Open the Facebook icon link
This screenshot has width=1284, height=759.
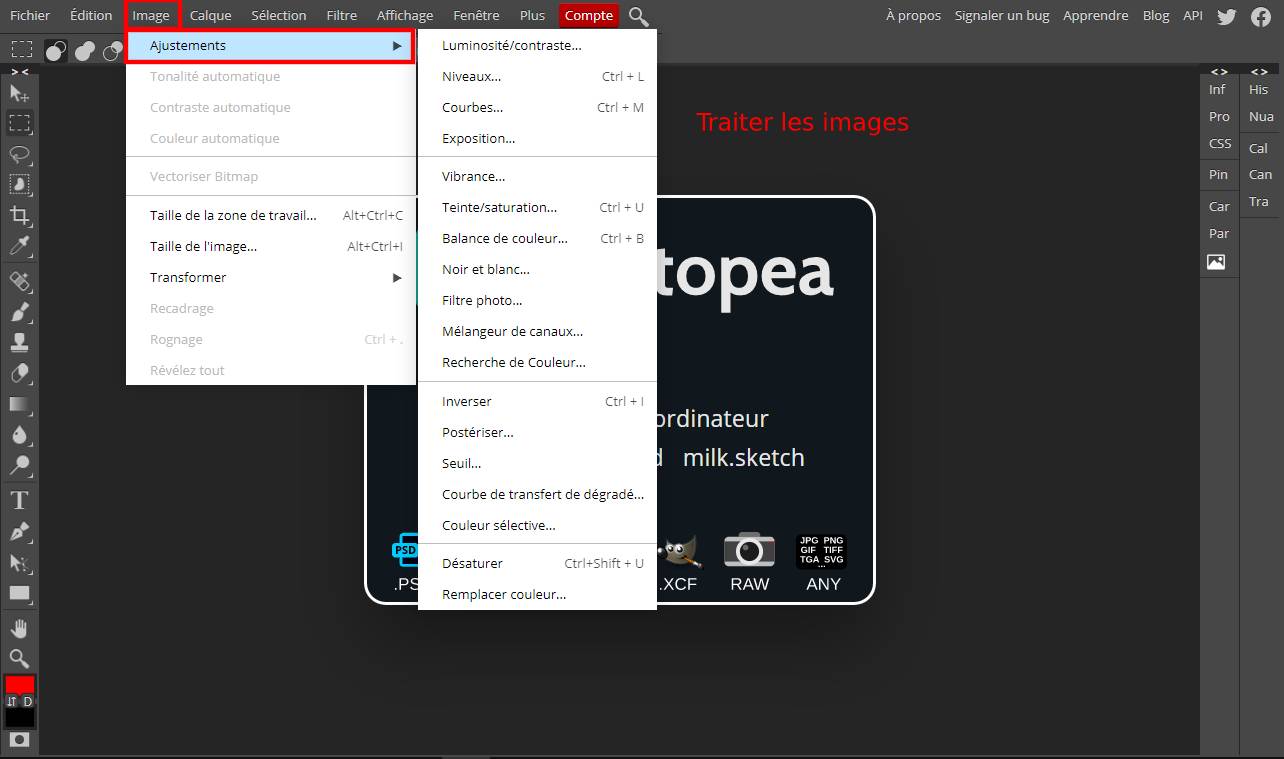[x=1261, y=16]
